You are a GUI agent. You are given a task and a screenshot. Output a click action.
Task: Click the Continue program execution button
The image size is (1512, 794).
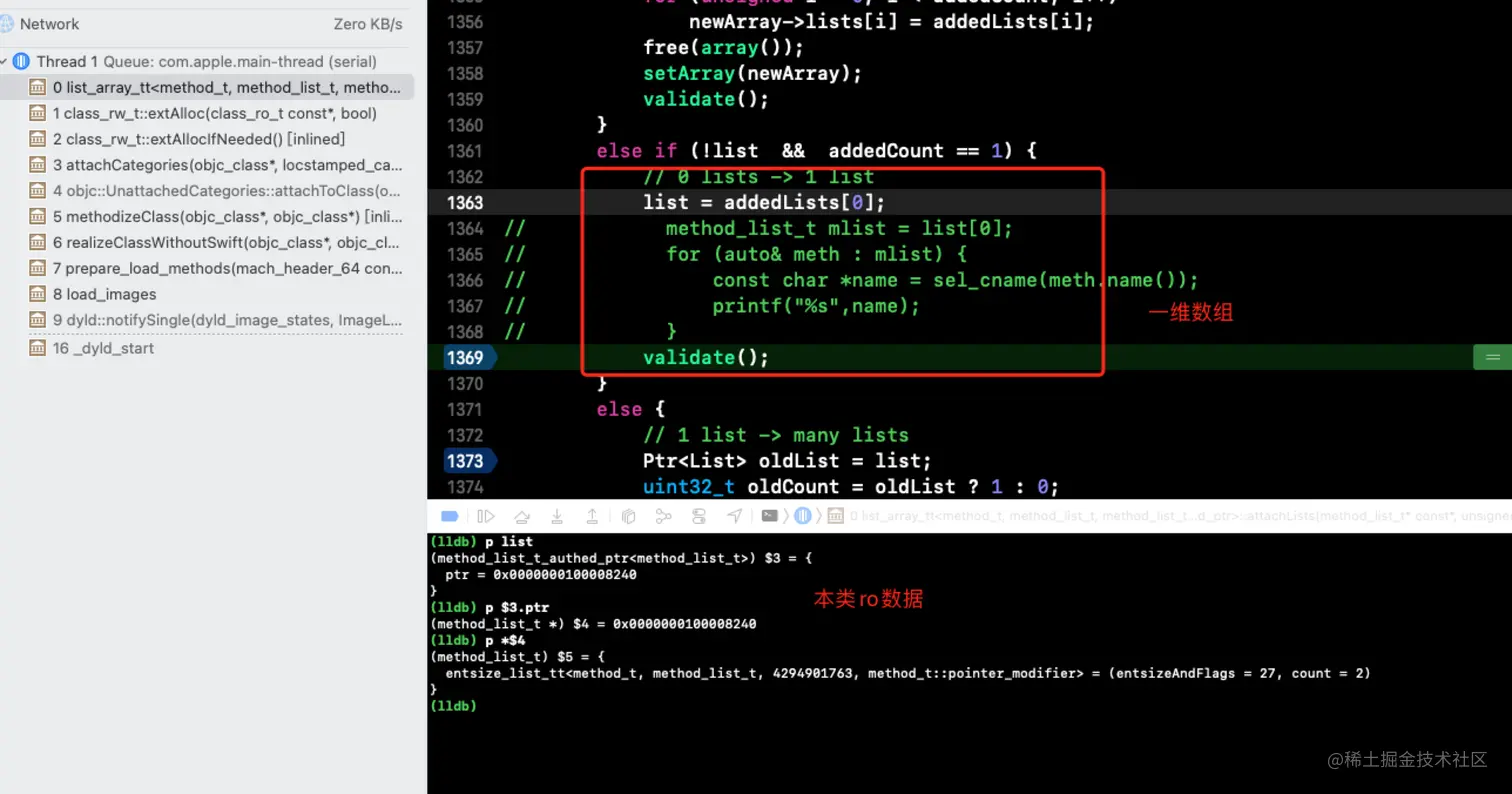[x=486, y=516]
